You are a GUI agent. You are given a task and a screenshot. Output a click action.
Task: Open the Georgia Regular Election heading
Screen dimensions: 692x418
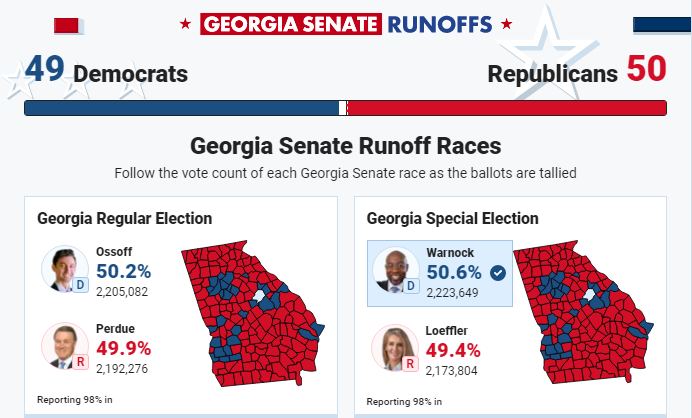coord(124,219)
